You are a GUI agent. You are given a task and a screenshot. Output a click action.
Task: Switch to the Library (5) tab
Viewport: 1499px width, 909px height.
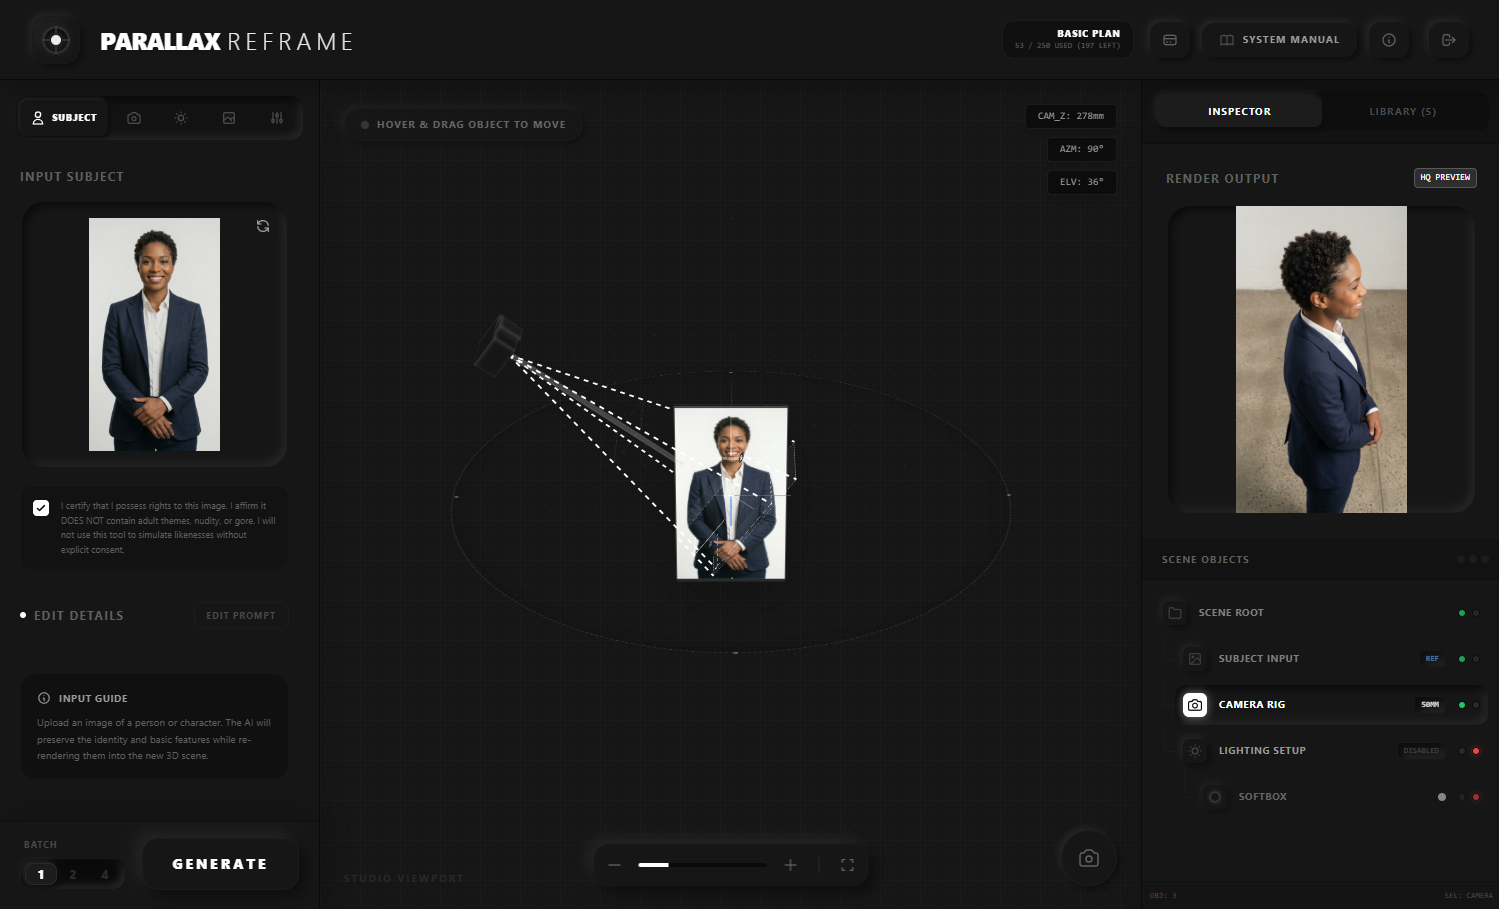(1402, 112)
